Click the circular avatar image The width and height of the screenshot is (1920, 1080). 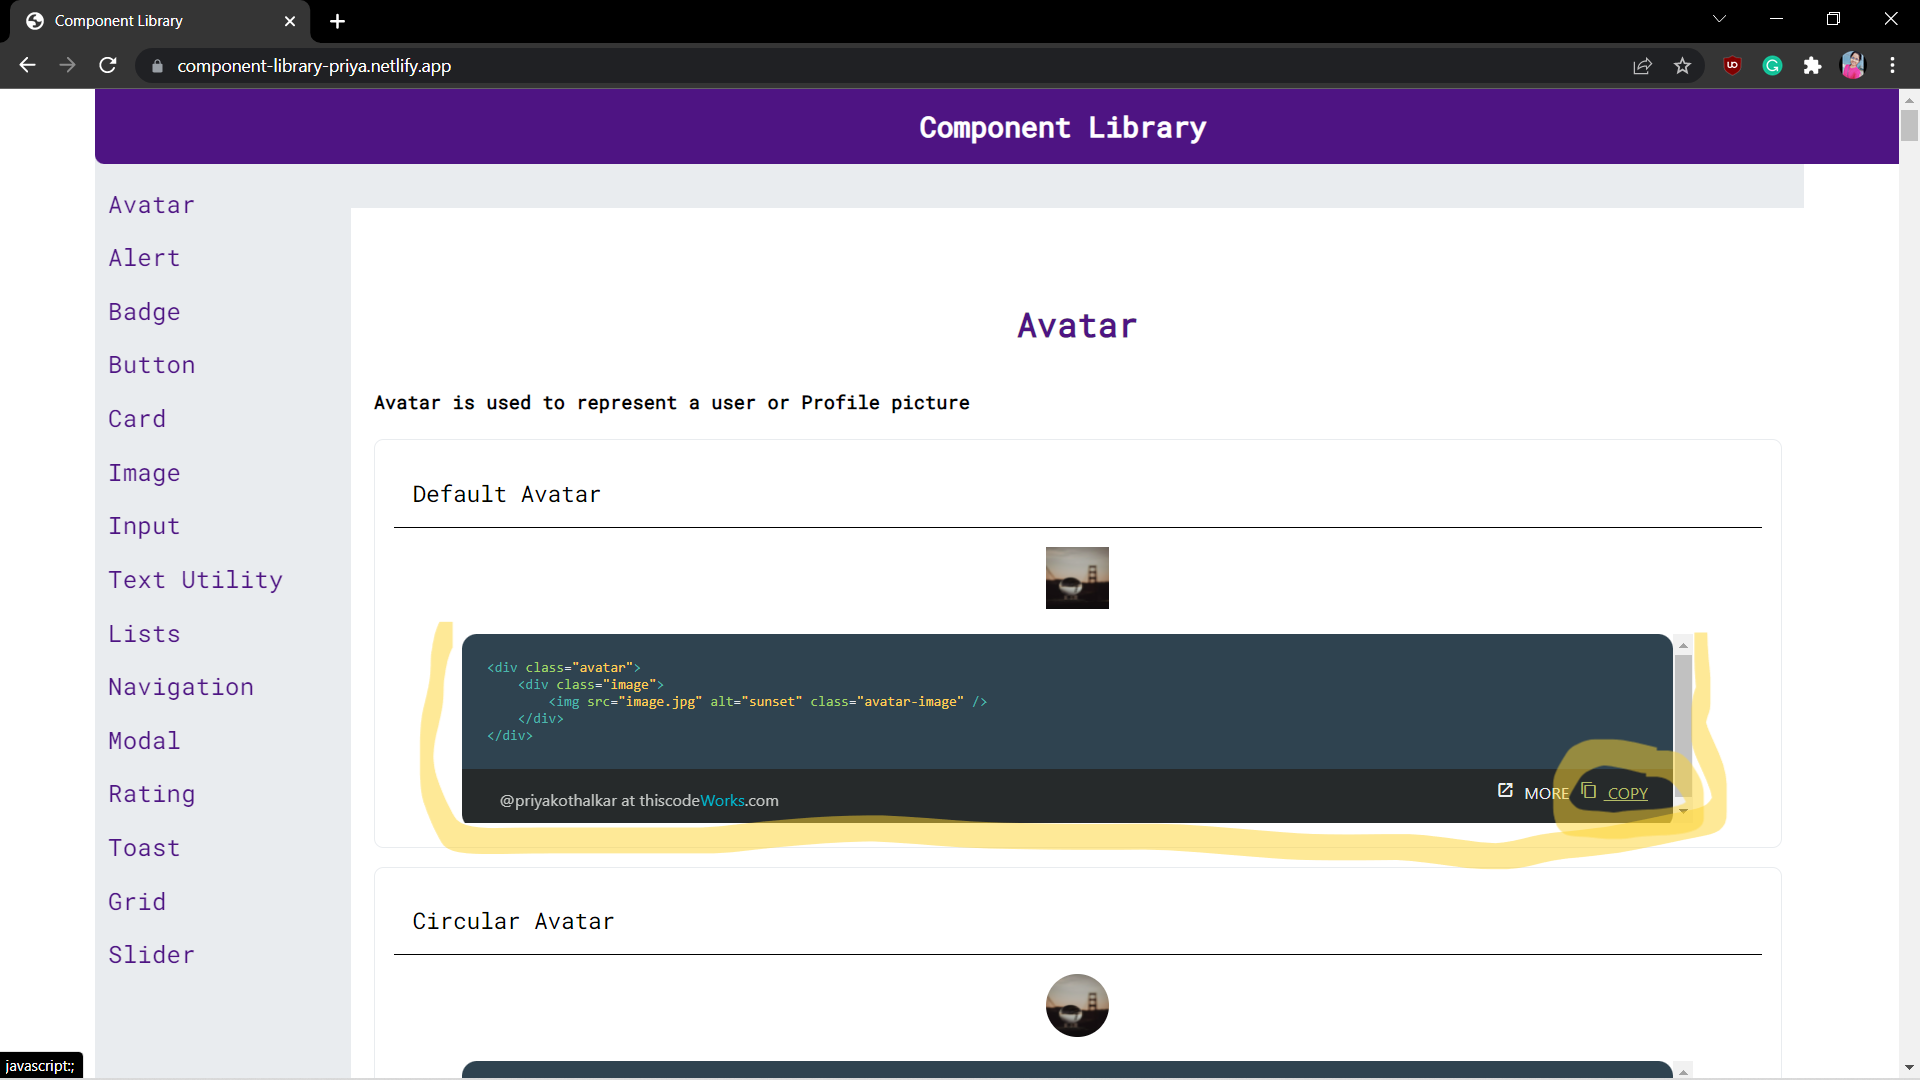click(1077, 1005)
